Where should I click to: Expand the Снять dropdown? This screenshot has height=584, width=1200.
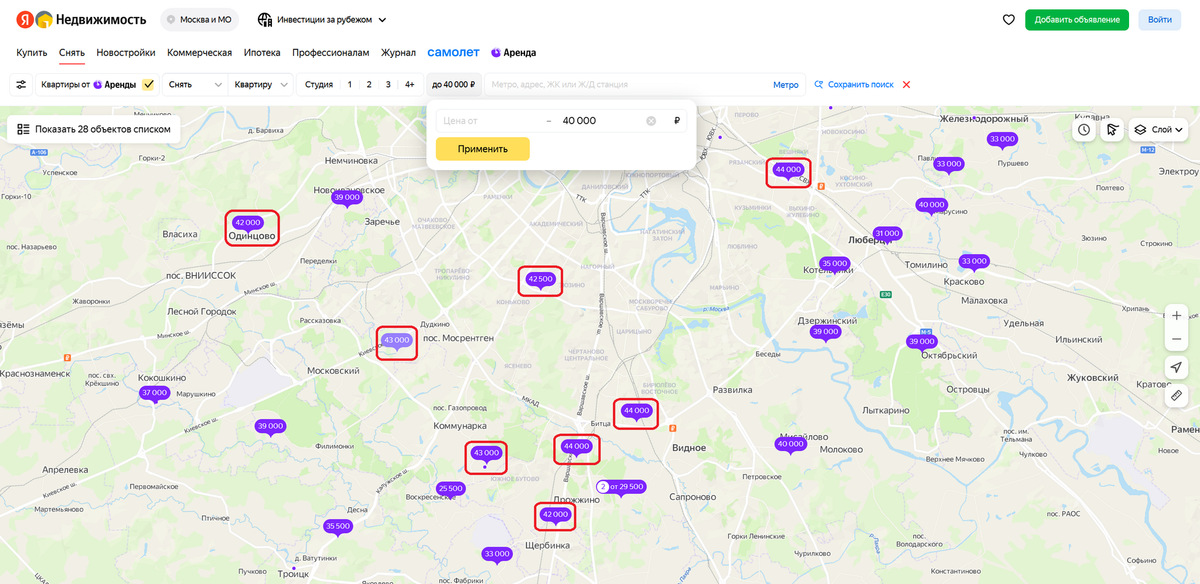coord(193,84)
